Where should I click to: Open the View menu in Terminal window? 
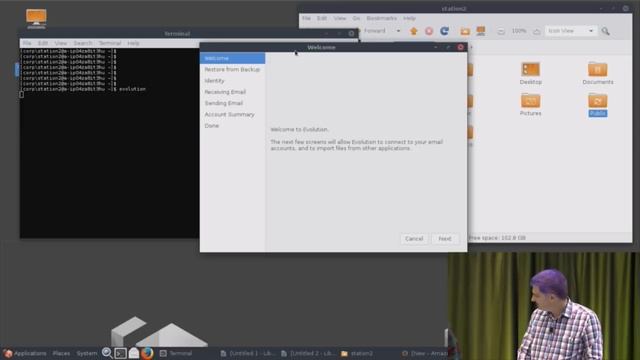[x=61, y=43]
